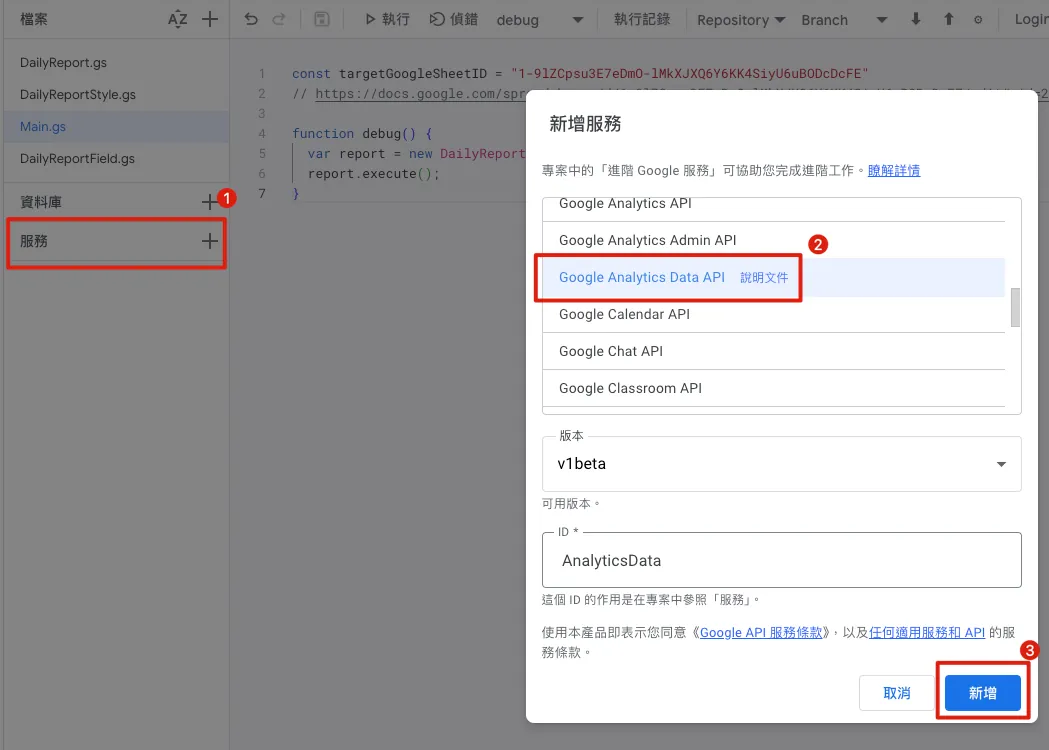The image size is (1049, 750).
Task: Select Google Analytics Admin API entry
Action: [x=647, y=240]
